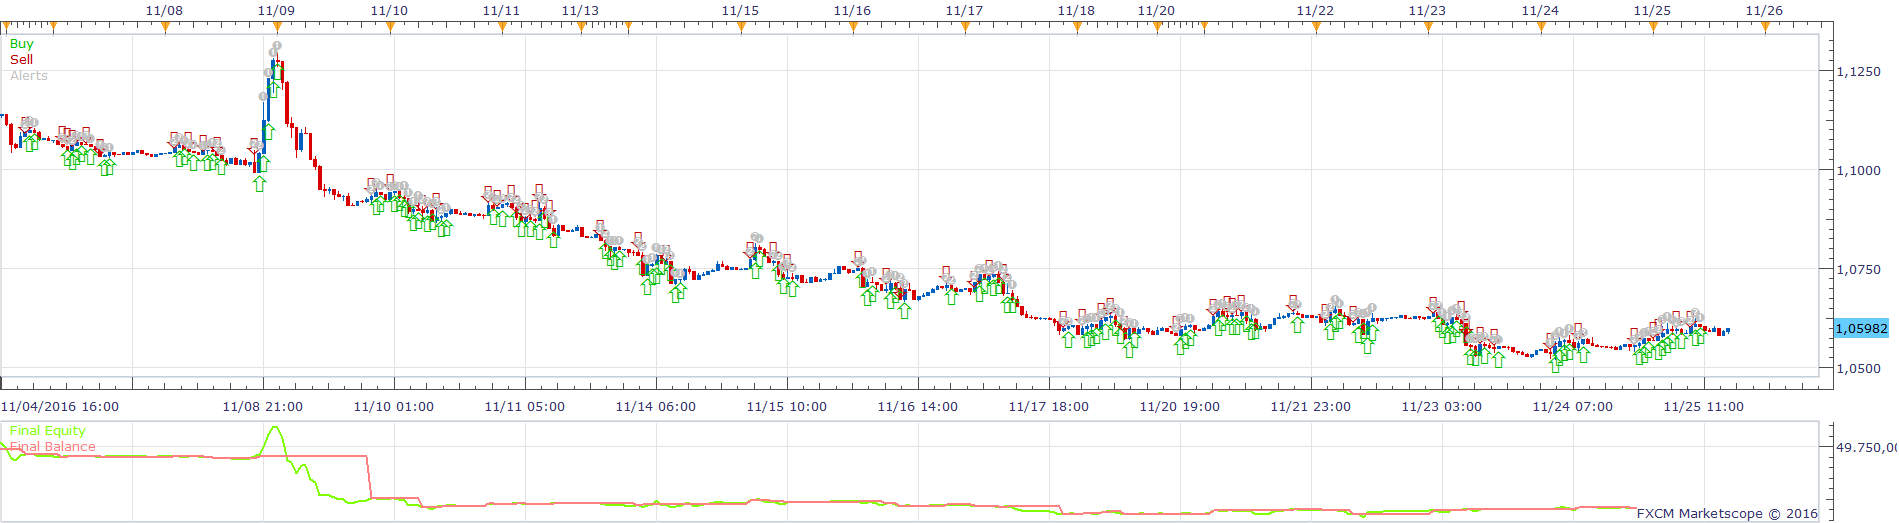Select the 11/11 day marker at top

pyautogui.click(x=501, y=11)
